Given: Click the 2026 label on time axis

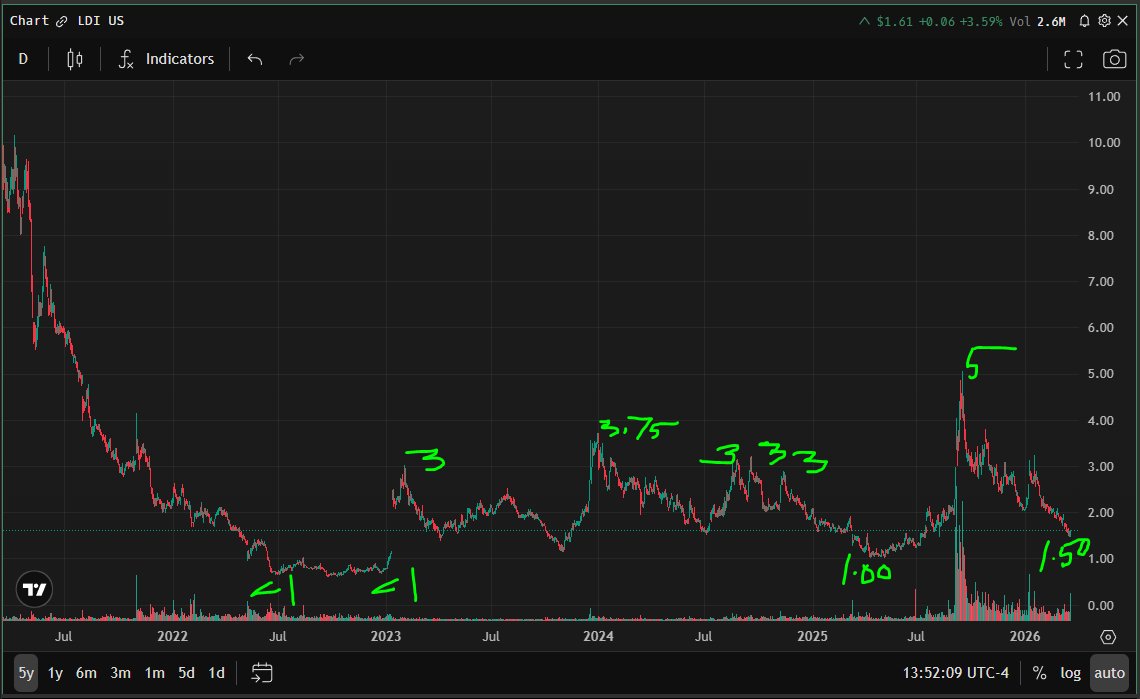Looking at the screenshot, I should coord(1025,636).
